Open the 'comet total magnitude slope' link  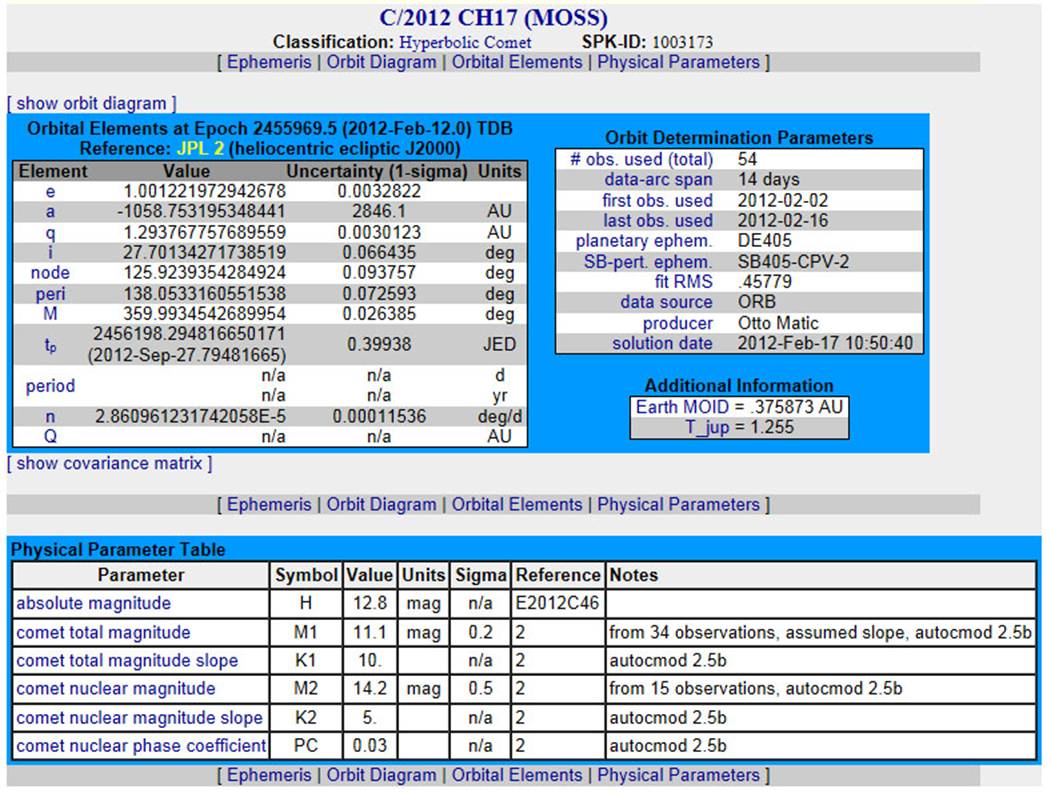(127, 661)
